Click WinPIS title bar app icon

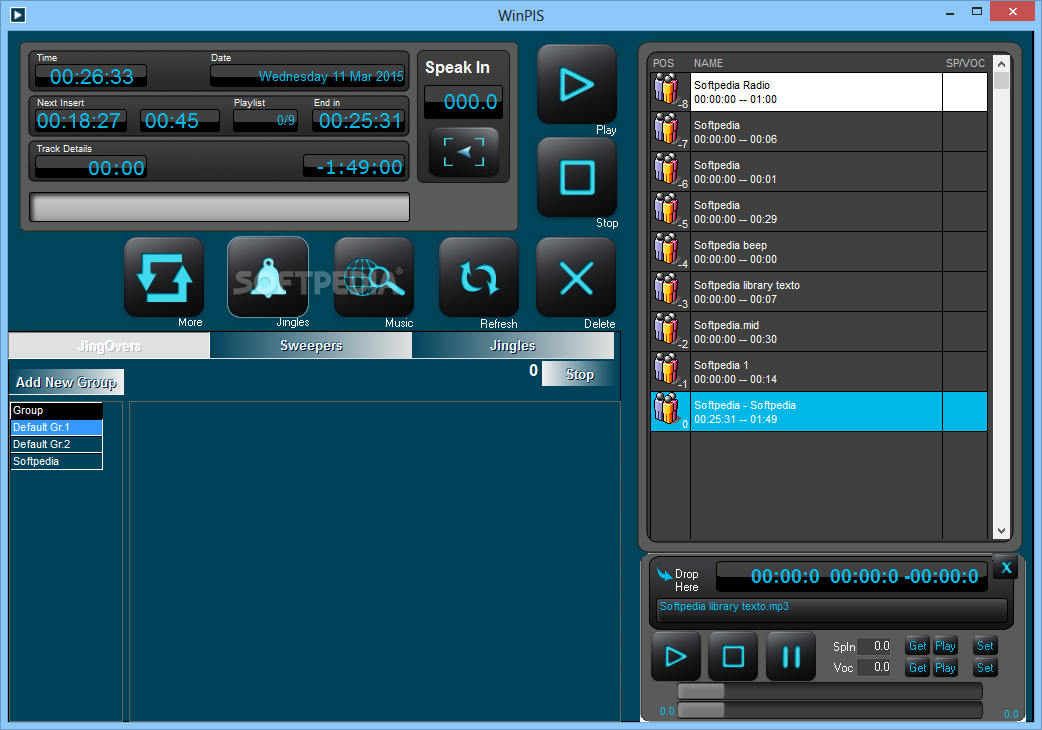pos(18,14)
